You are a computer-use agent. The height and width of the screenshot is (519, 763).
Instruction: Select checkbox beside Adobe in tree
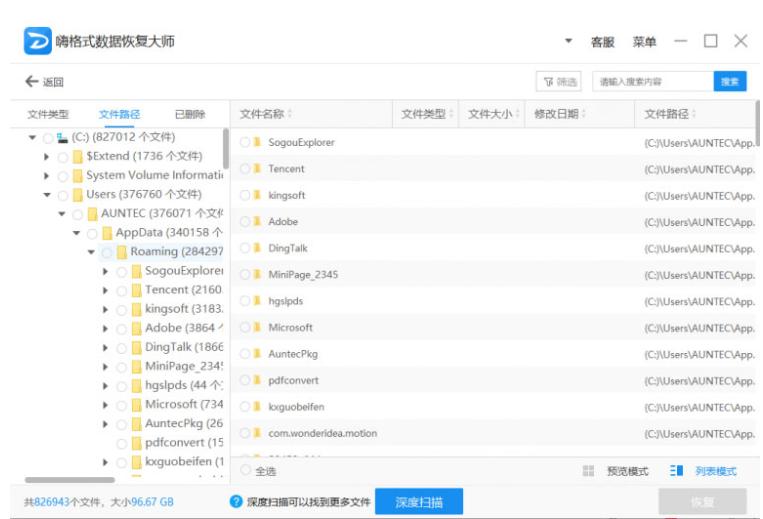pyautogui.click(x=122, y=328)
